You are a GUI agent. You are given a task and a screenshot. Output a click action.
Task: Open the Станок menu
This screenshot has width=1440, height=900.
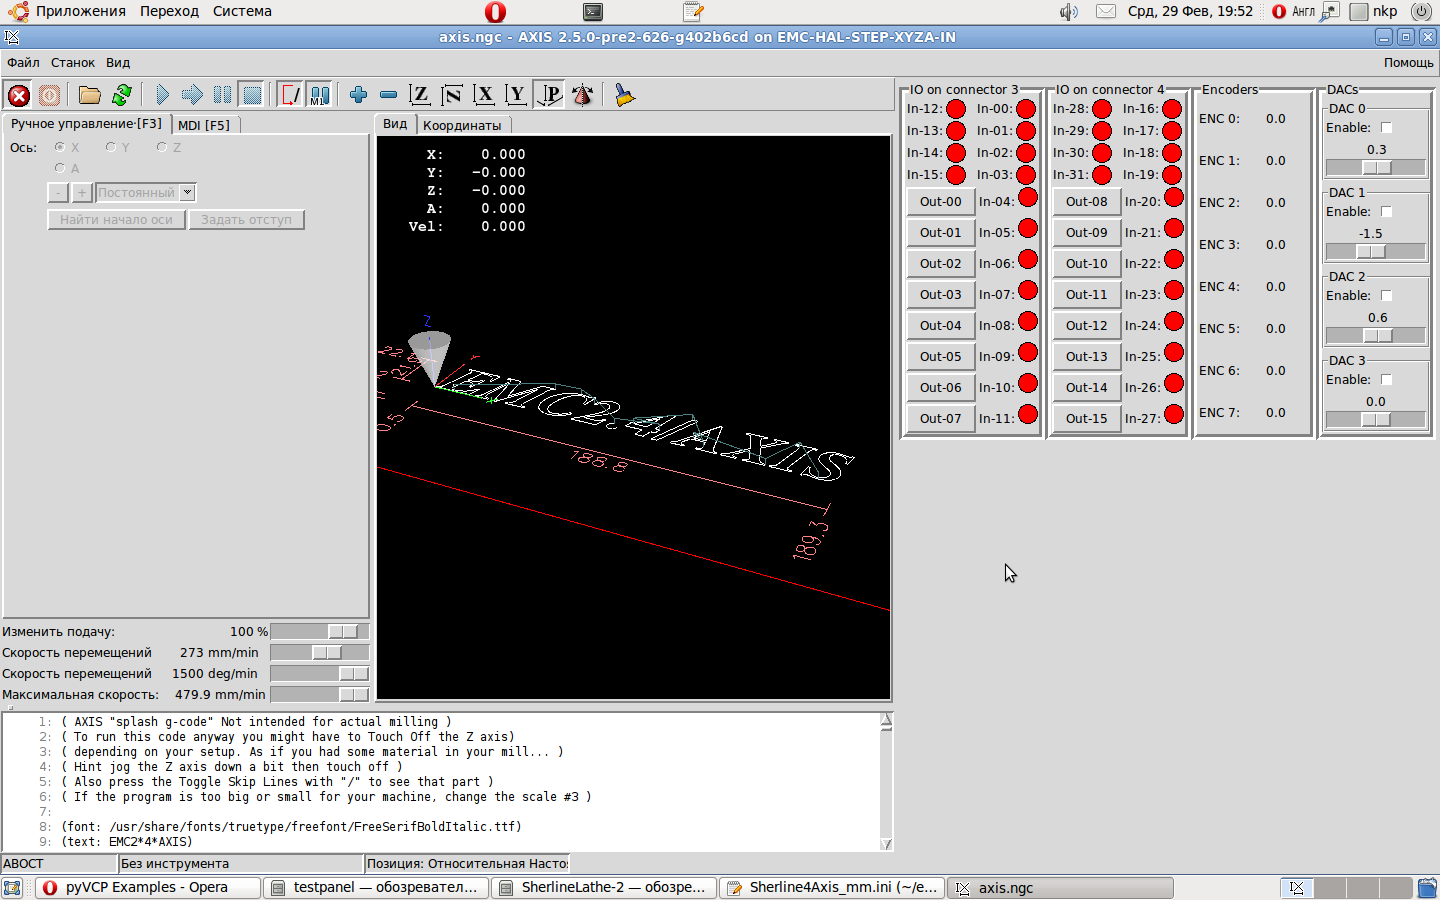[73, 63]
